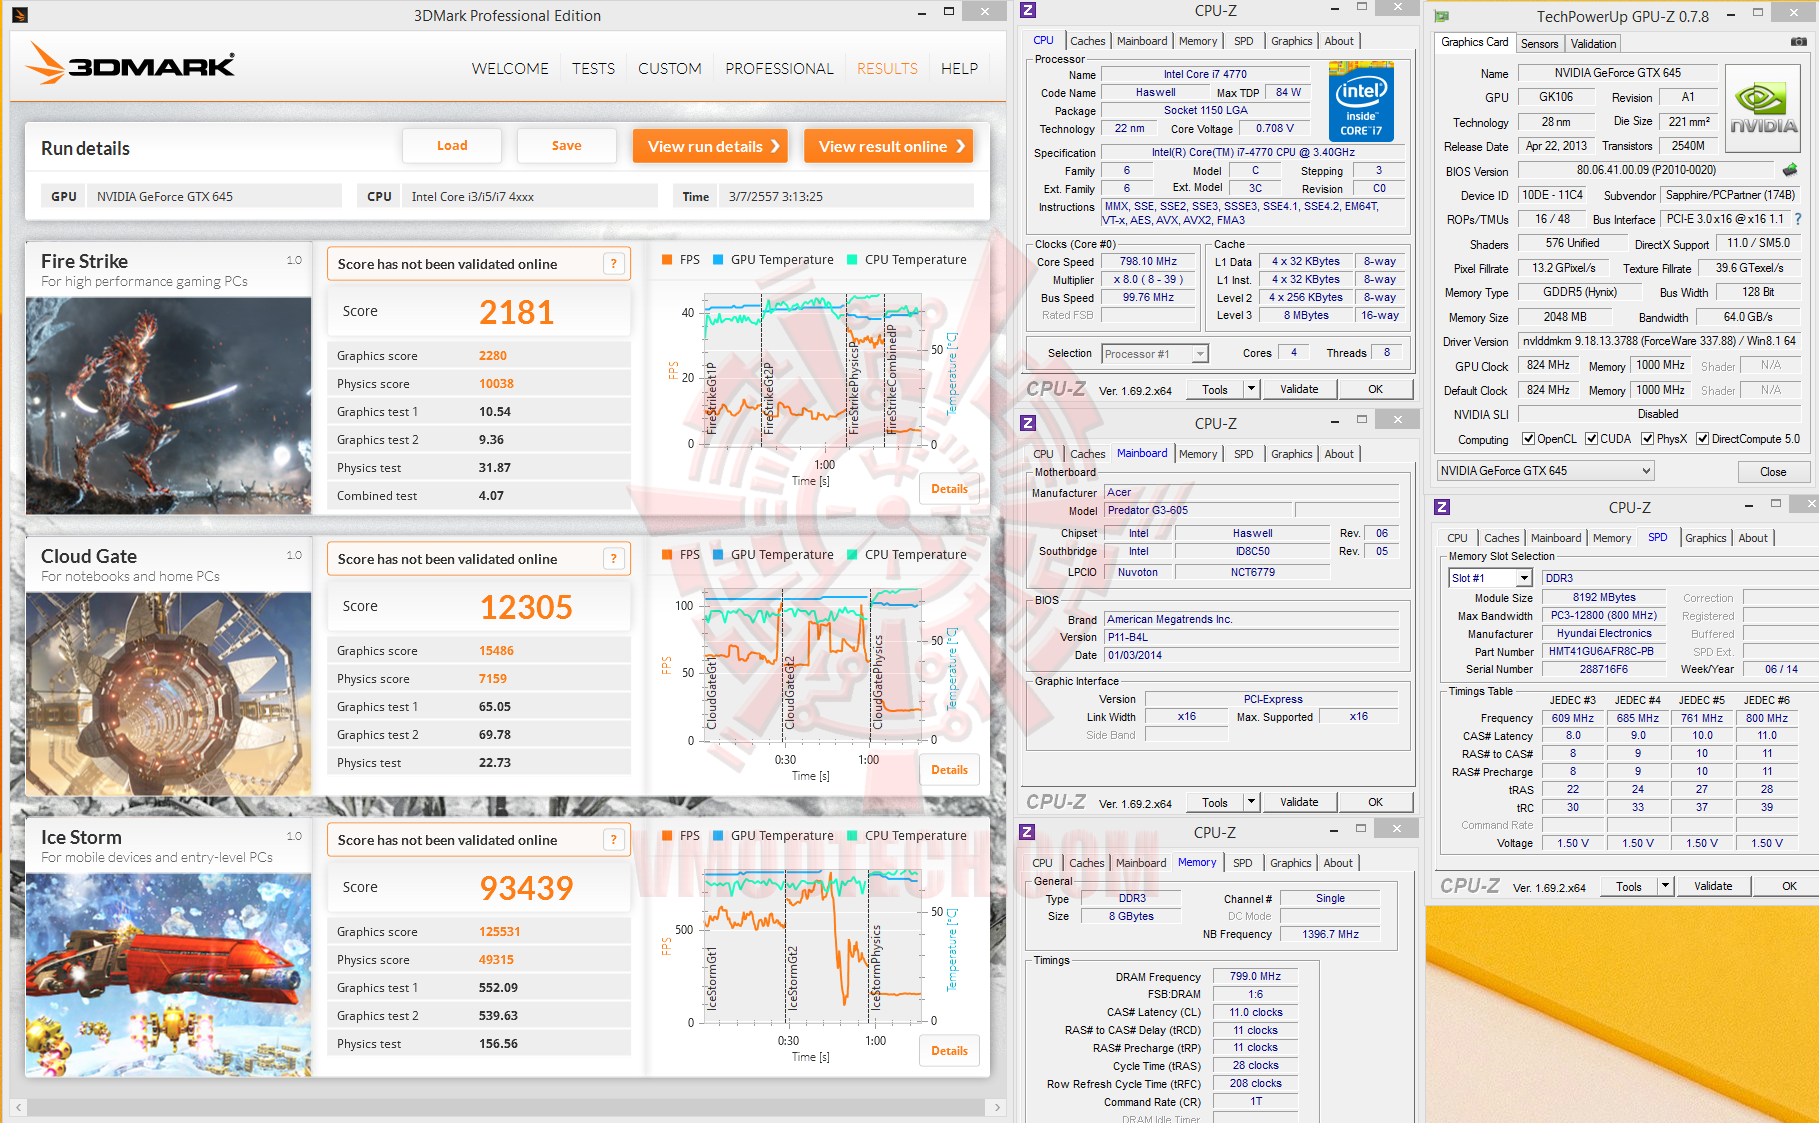This screenshot has width=1819, height=1123.
Task: Click the GPU Temperature legend swatch for Cloud Gate
Action: (718, 555)
